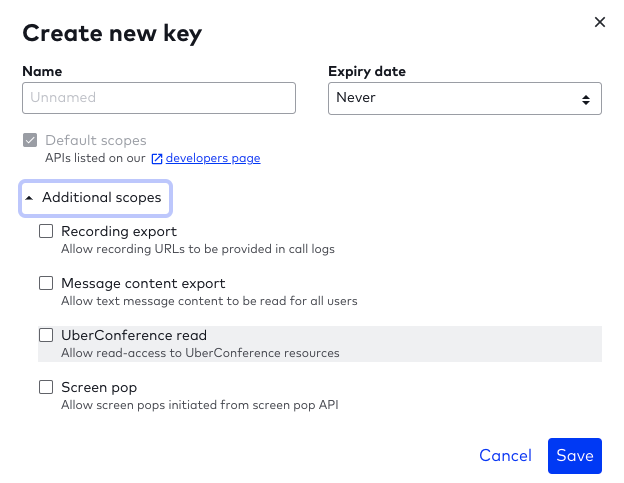Enable the Recording export checkbox
Image resolution: width=624 pixels, height=483 pixels.
[46, 231]
